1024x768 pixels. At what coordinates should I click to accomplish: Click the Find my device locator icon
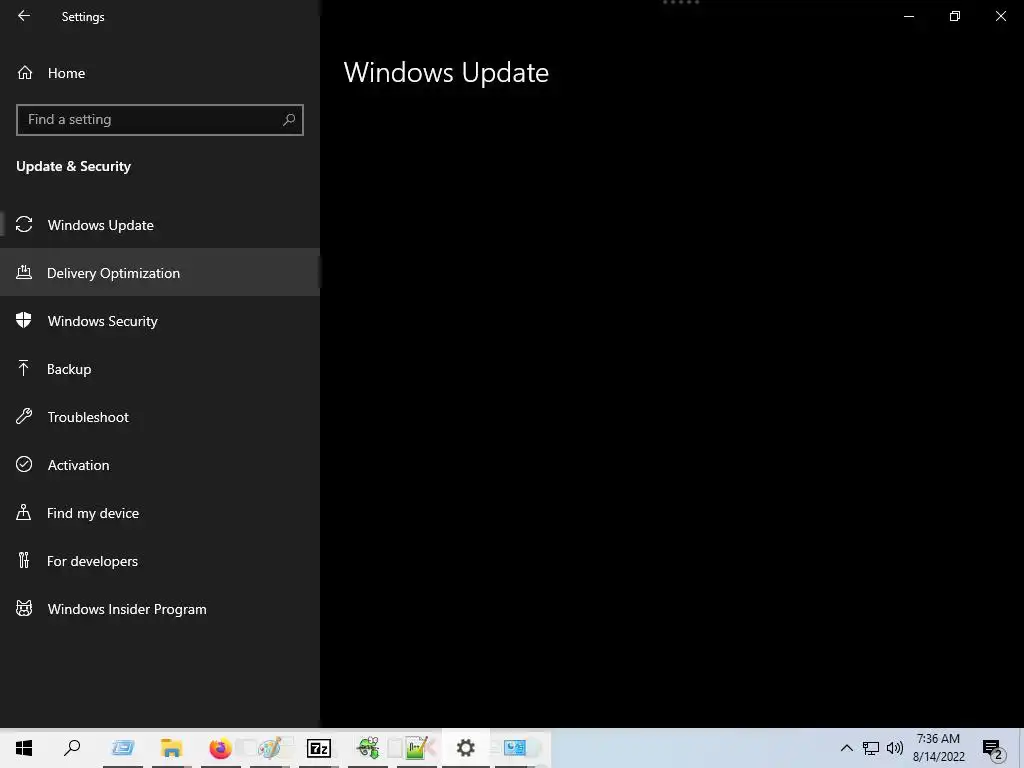pyautogui.click(x=24, y=512)
